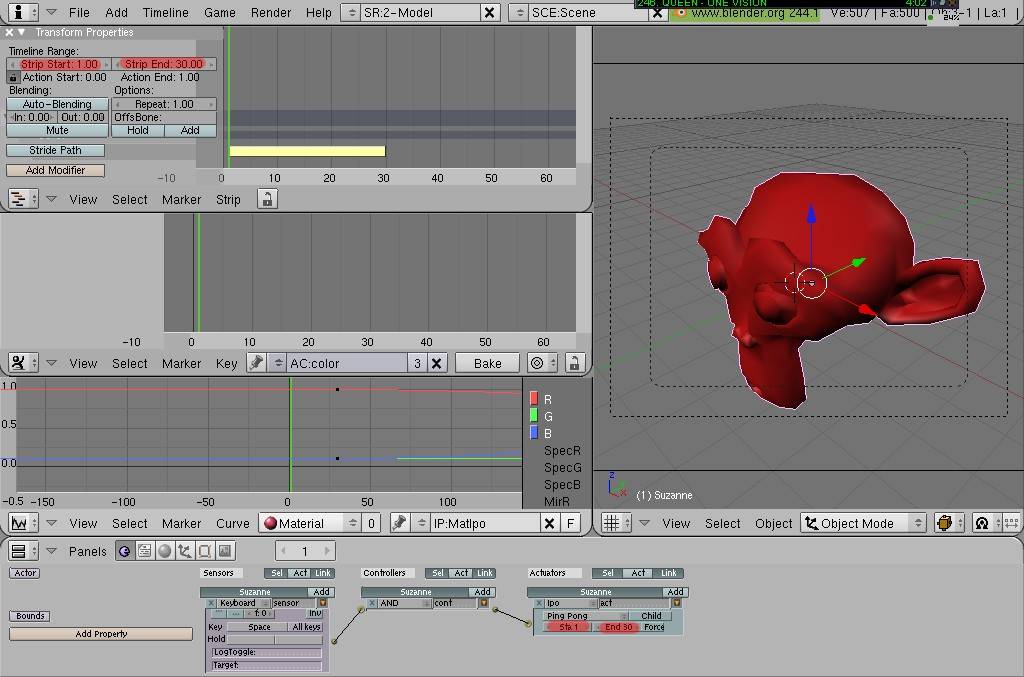Toggle the Inv button on Keyboard sensor
This screenshot has height=677, width=1024.
pyautogui.click(x=314, y=614)
